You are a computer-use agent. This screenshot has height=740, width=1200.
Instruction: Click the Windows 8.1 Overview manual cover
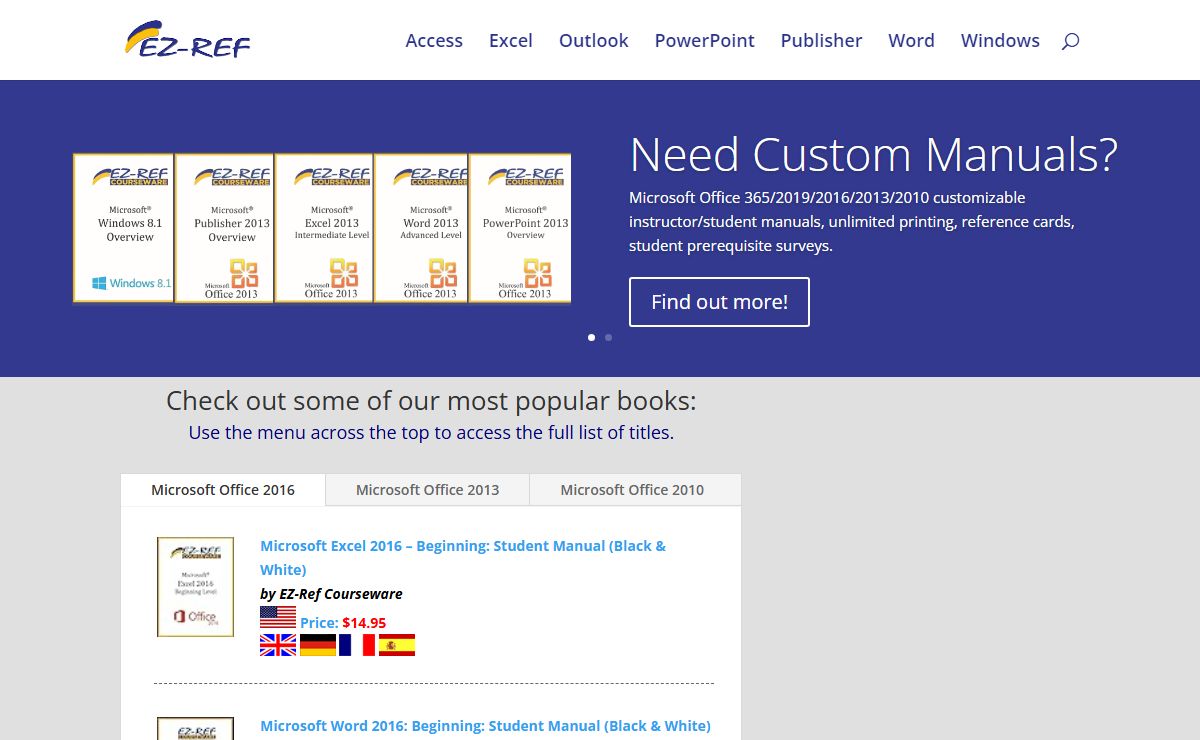point(124,228)
